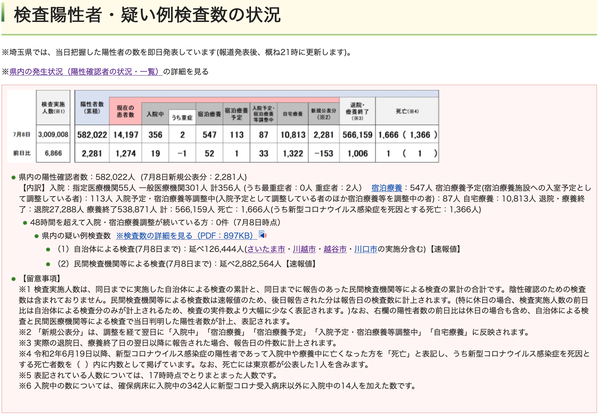Click the bullet line starting 県内の陽性確認者数

coord(133,177)
